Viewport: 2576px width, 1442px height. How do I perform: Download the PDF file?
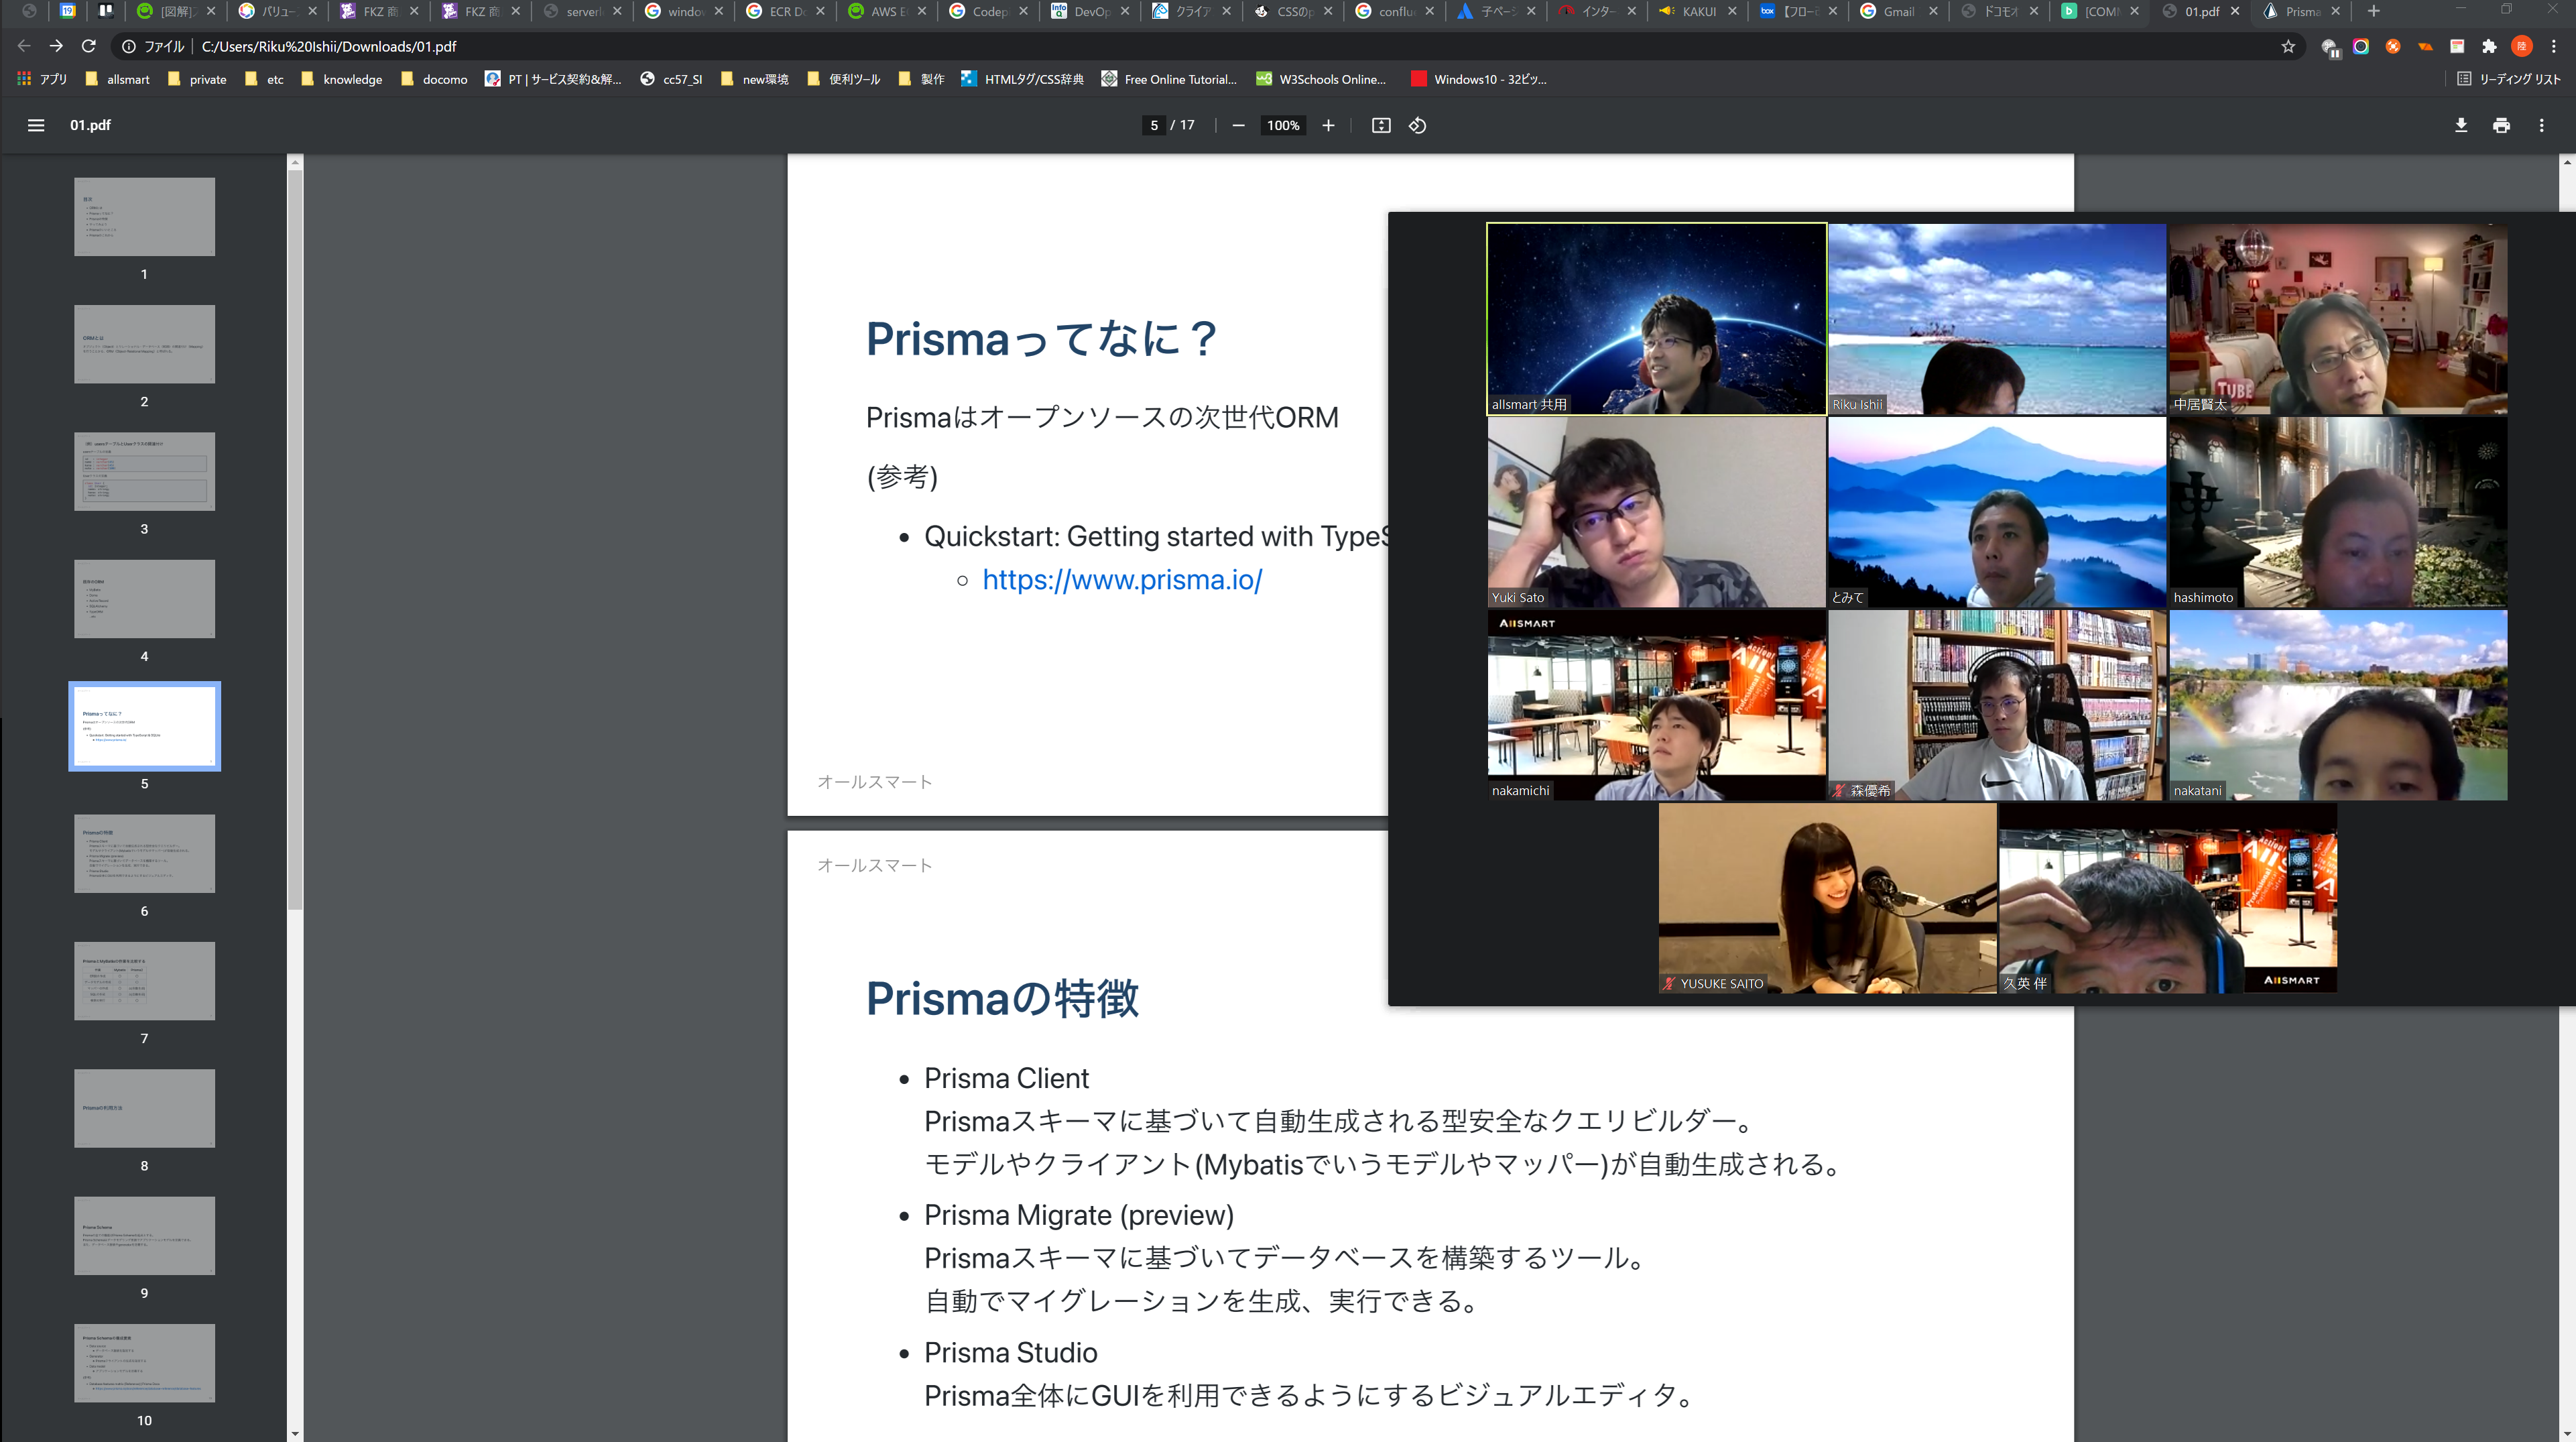(2461, 125)
